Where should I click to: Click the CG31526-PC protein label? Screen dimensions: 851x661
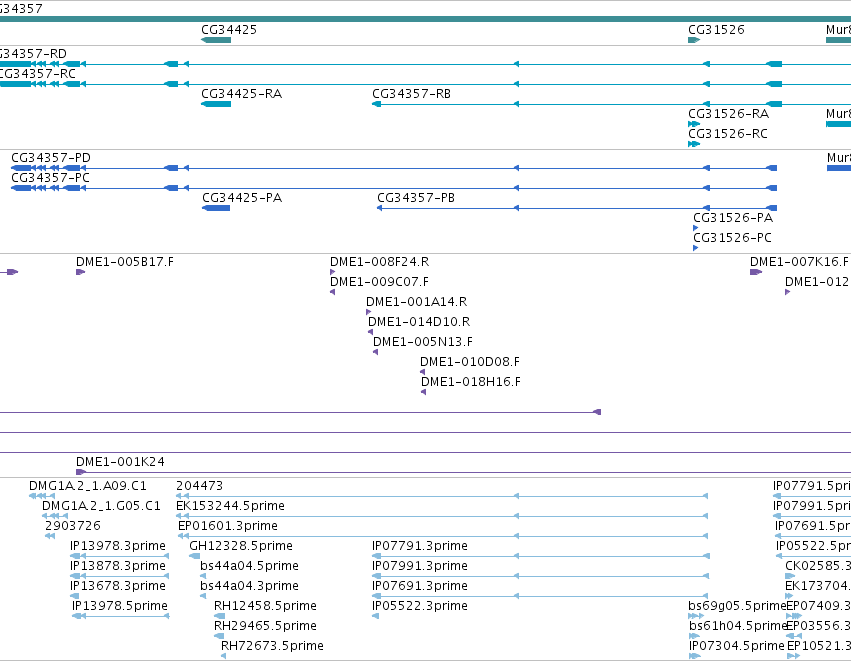[732, 238]
